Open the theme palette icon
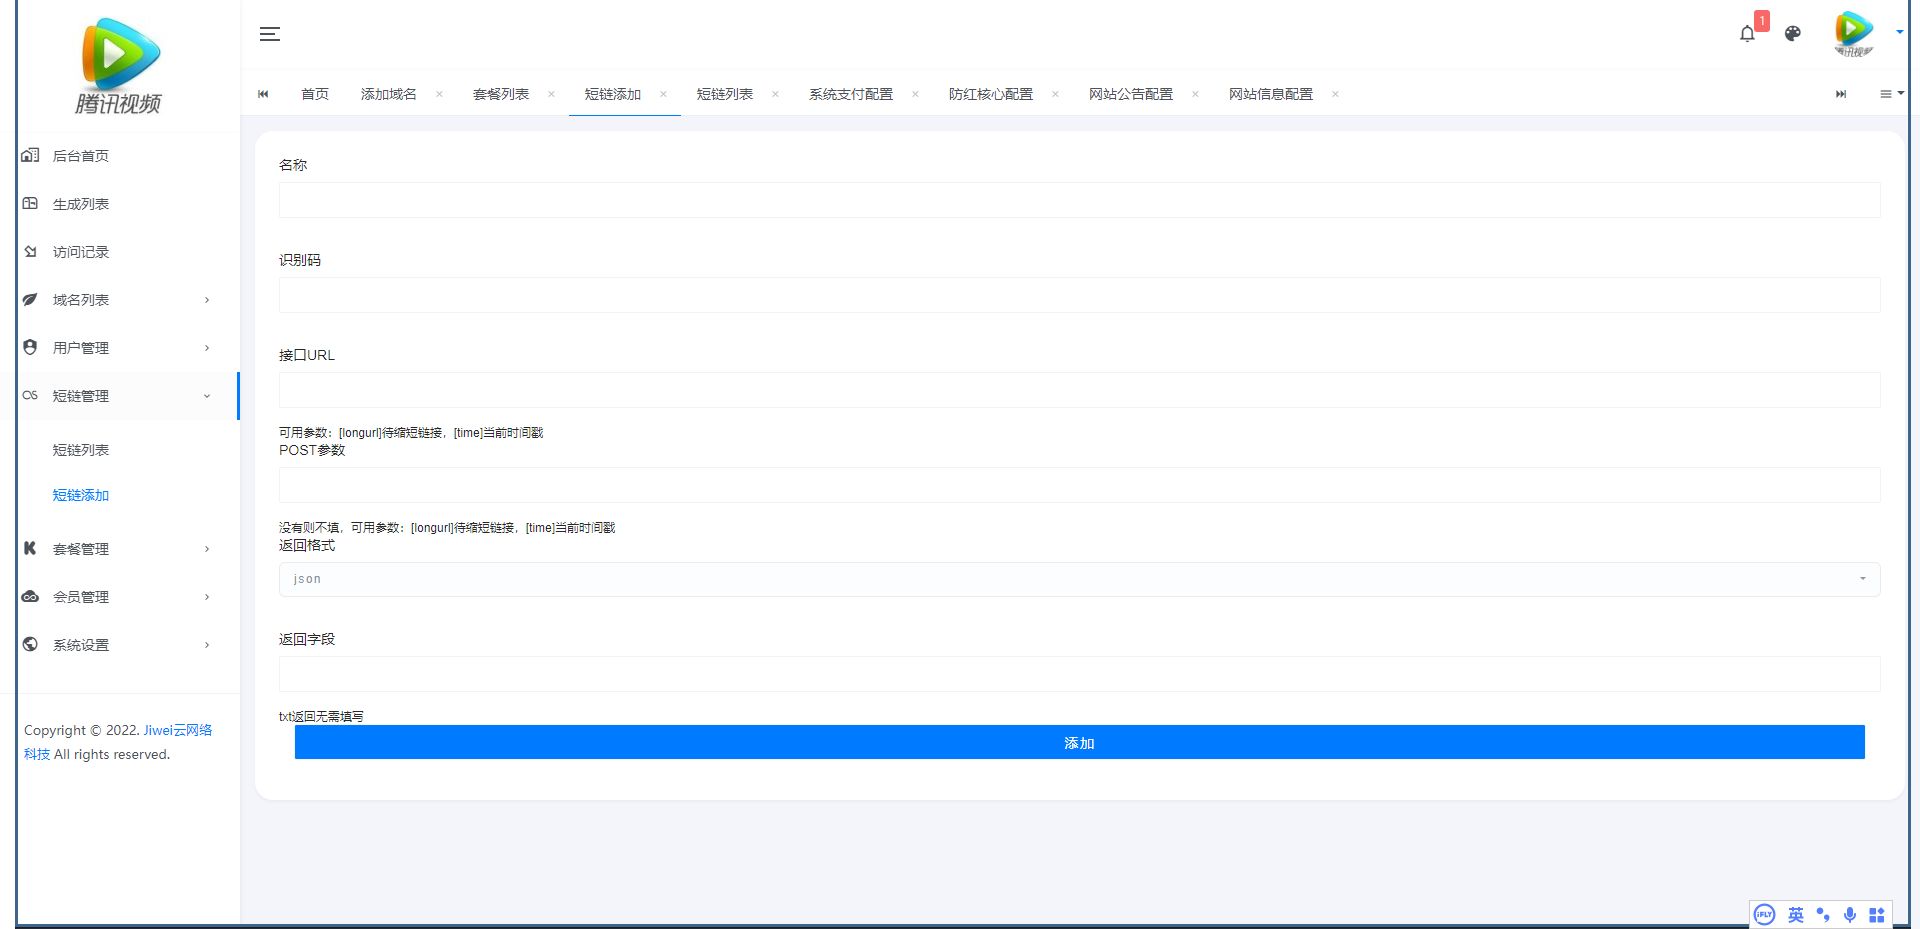The width and height of the screenshot is (1920, 929). pyautogui.click(x=1793, y=34)
